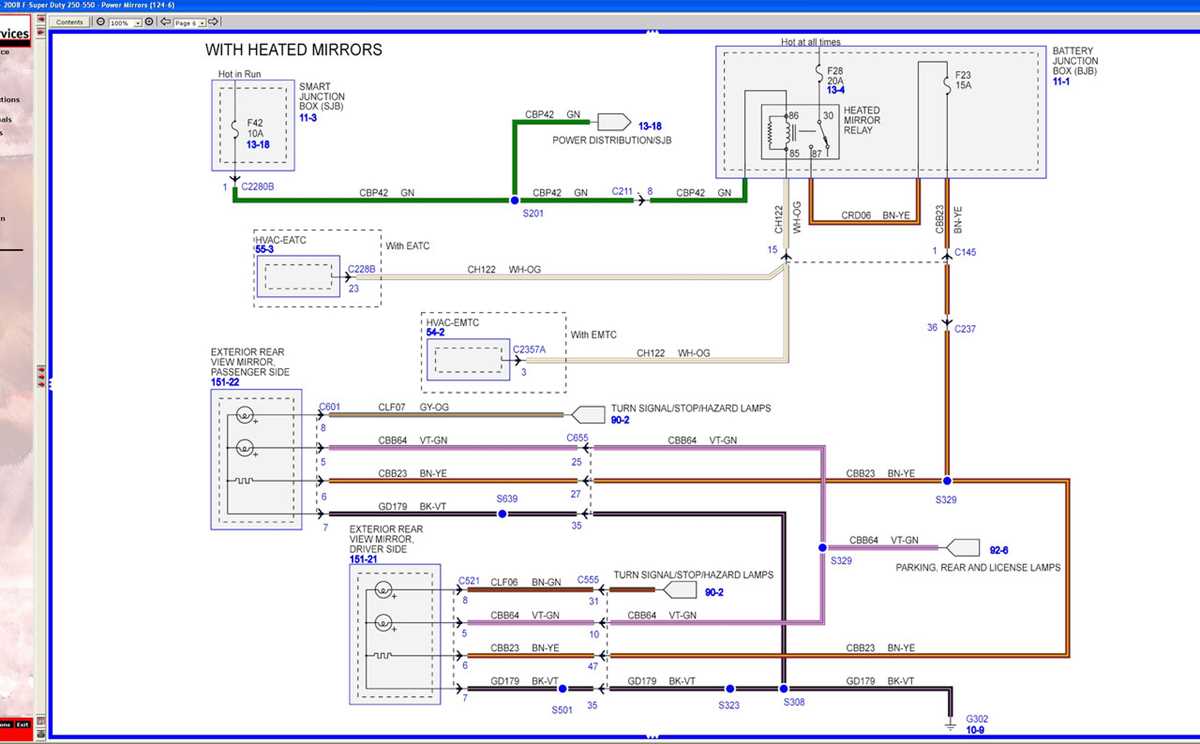Click the With EATC label

click(x=408, y=245)
